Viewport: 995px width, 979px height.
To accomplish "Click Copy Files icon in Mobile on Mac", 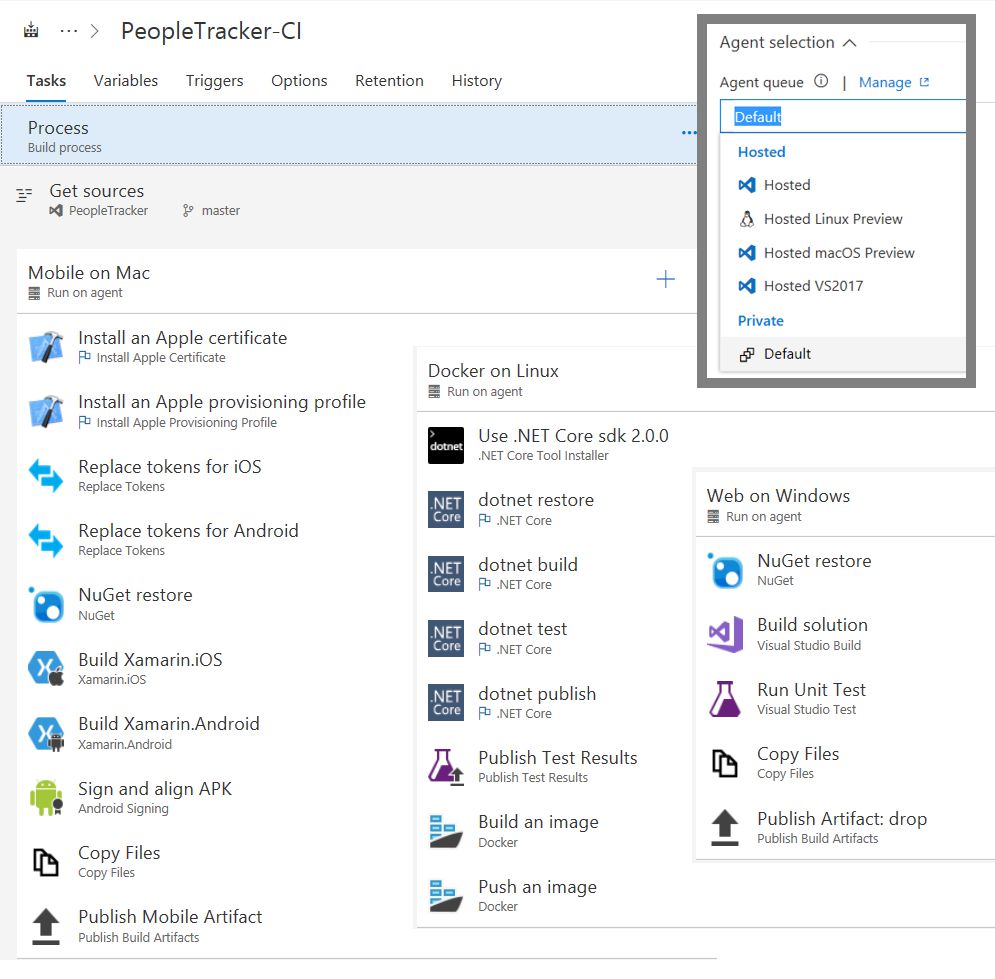I will [46, 862].
